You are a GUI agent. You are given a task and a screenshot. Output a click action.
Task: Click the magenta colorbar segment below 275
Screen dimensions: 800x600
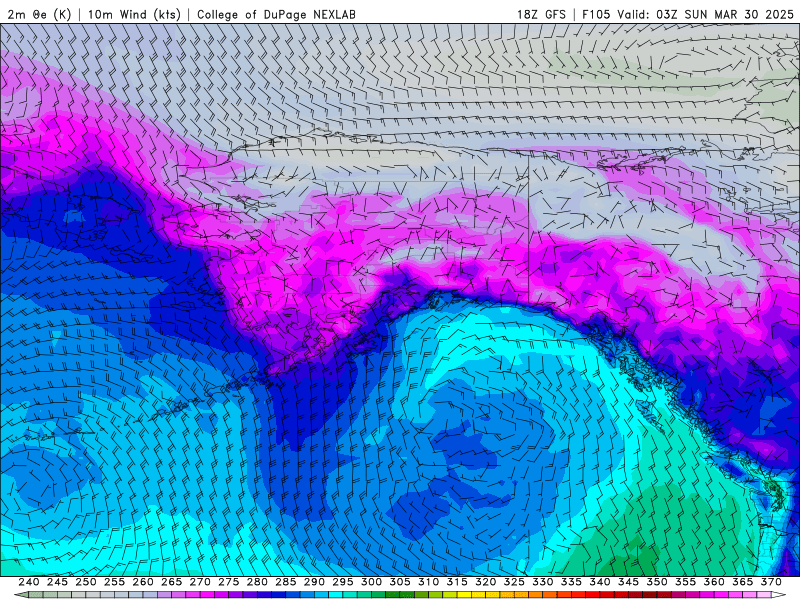point(221,595)
